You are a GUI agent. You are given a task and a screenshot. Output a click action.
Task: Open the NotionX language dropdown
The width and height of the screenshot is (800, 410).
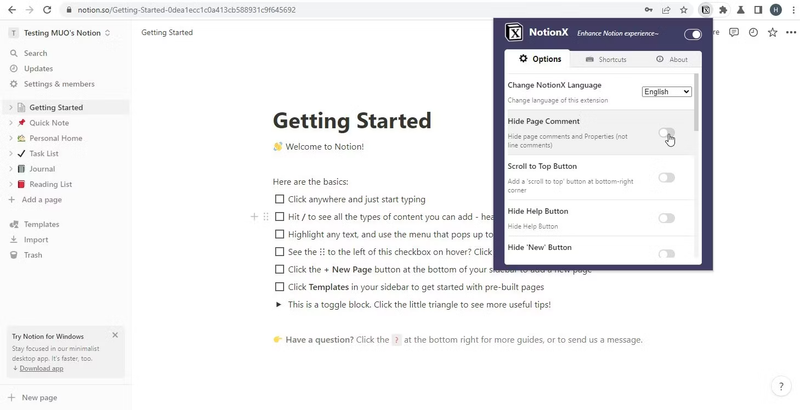(667, 92)
